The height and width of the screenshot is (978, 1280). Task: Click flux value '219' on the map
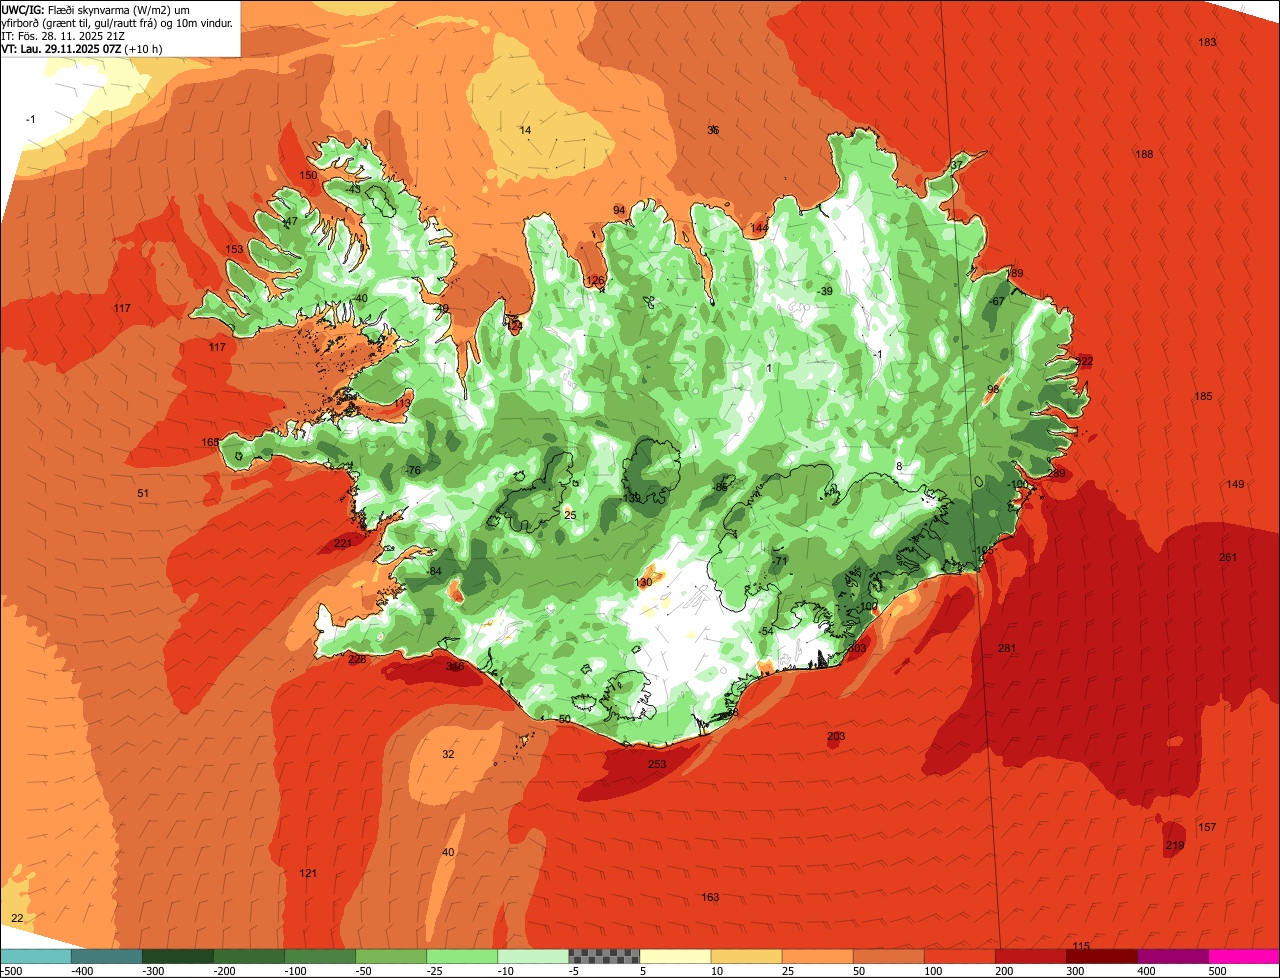tap(1175, 846)
